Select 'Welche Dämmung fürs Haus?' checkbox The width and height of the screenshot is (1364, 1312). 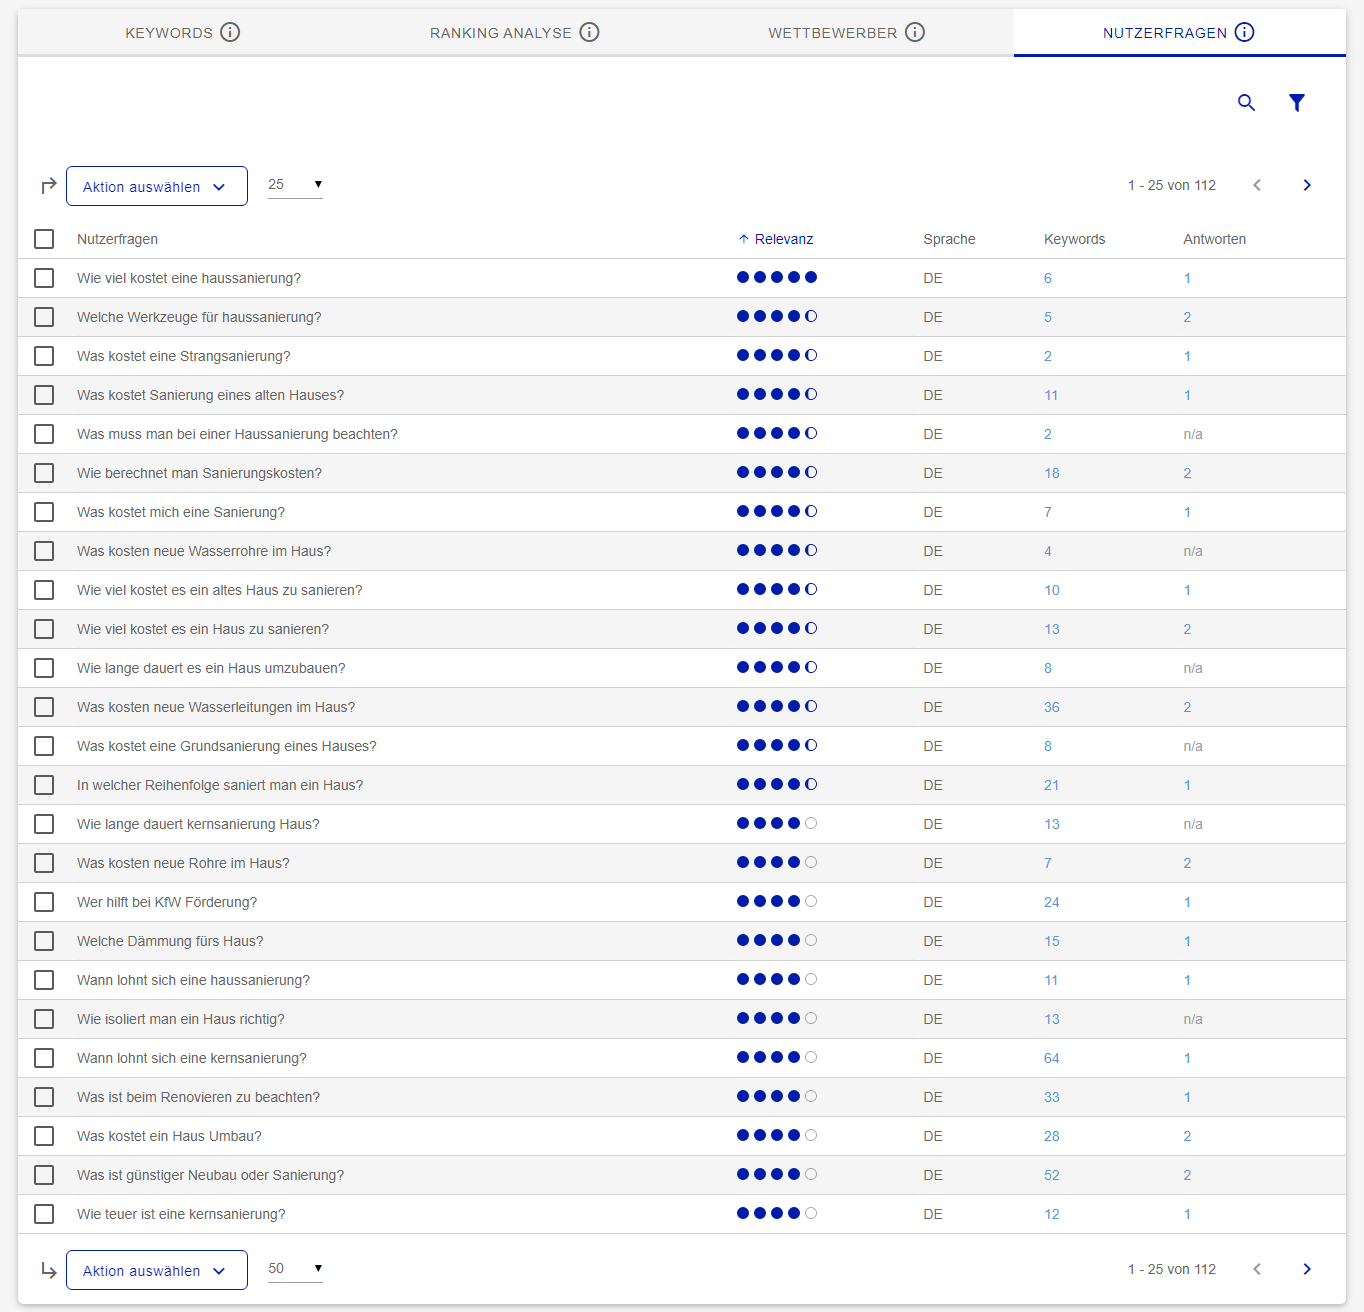[x=44, y=941]
